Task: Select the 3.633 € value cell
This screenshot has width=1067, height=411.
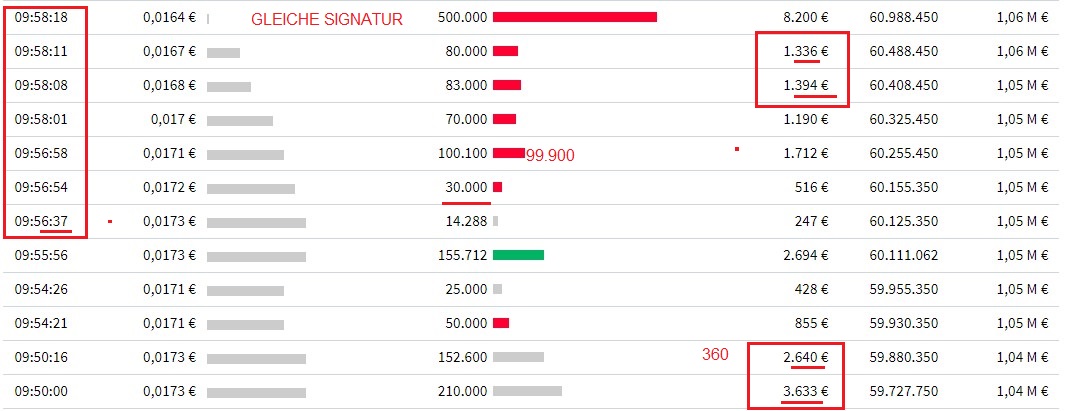Action: click(806, 391)
